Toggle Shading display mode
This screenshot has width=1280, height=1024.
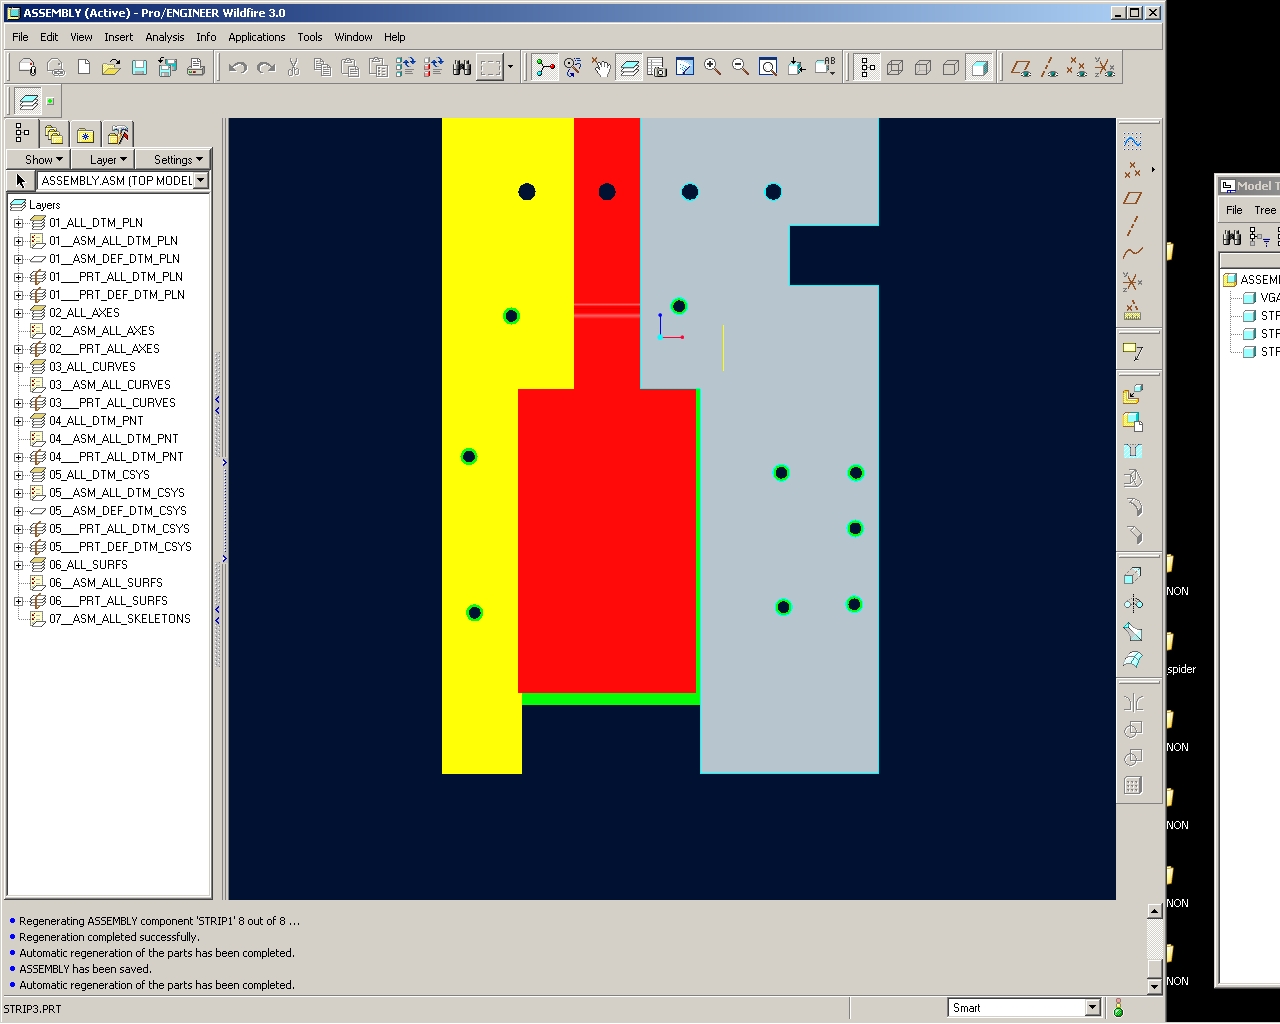(x=980, y=67)
